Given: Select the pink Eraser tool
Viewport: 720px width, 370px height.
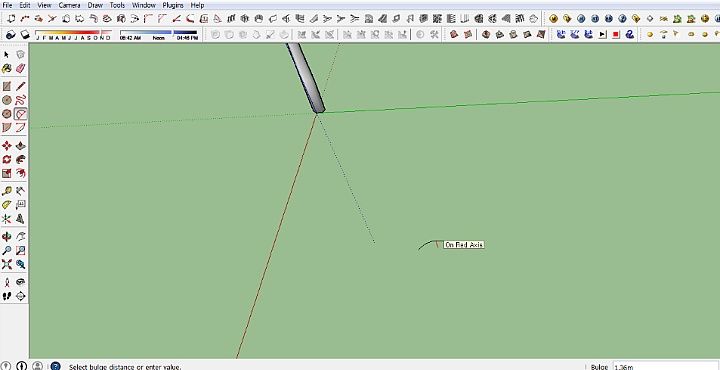Looking at the screenshot, I should click(20, 68).
